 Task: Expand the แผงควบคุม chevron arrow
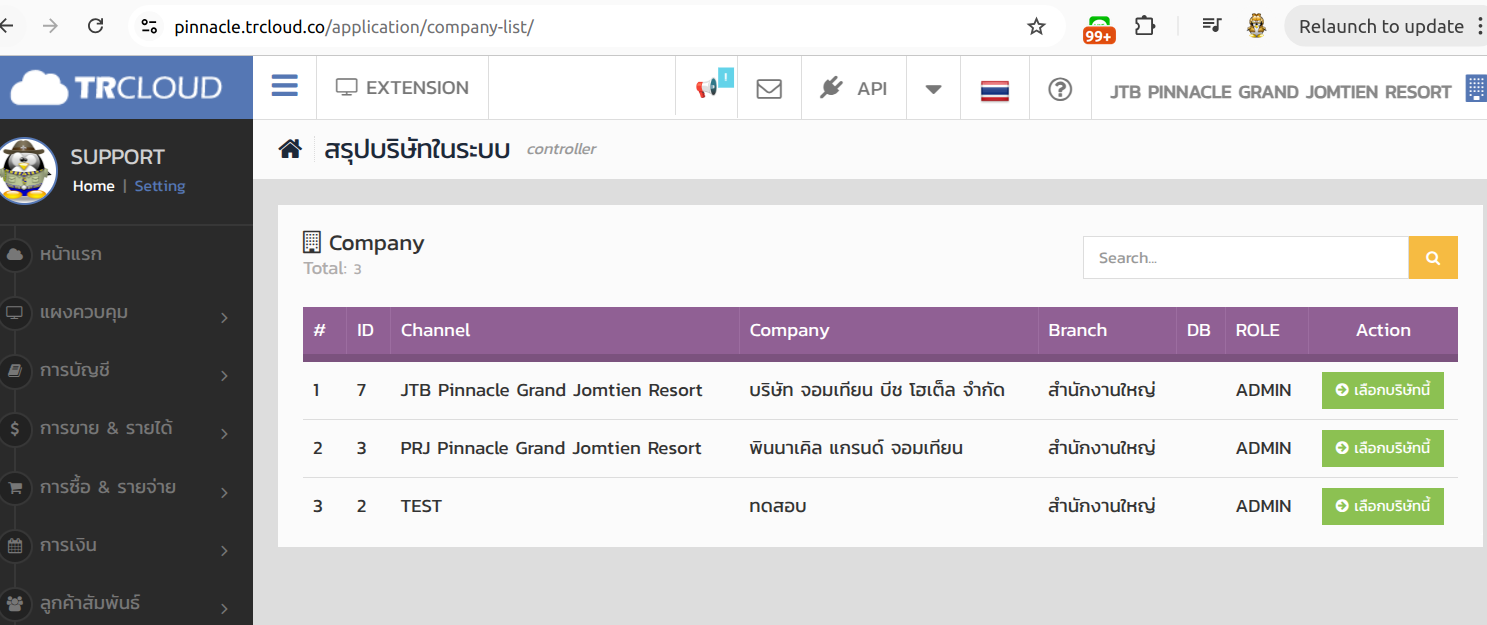224,318
